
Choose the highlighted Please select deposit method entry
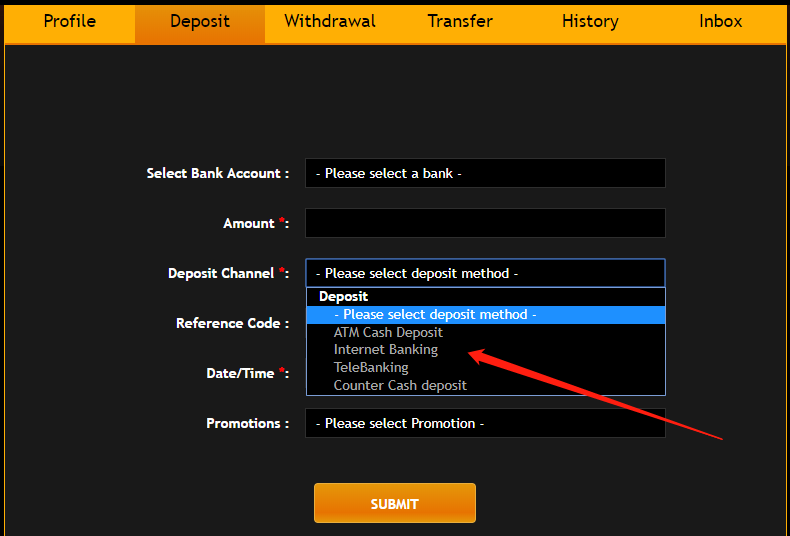(x=486, y=315)
